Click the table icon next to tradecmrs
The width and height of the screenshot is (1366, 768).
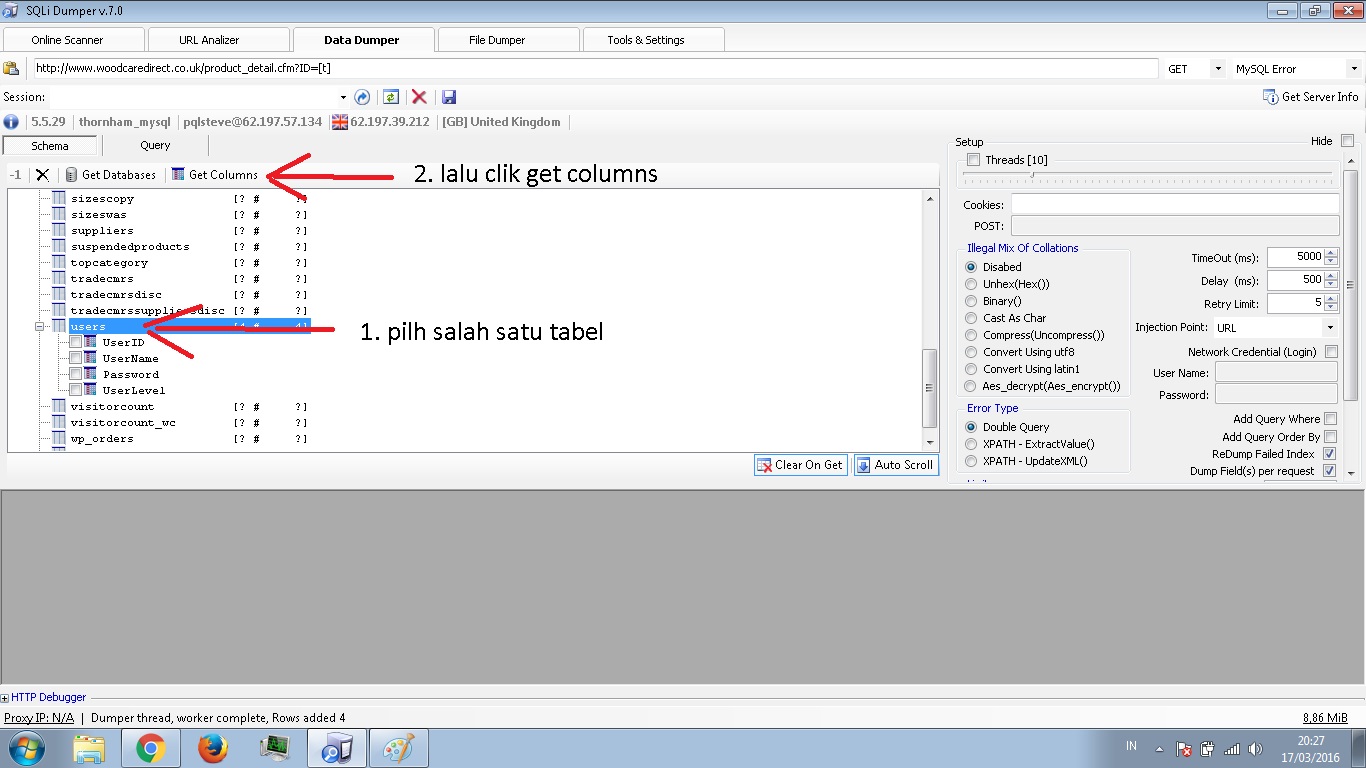click(59, 278)
